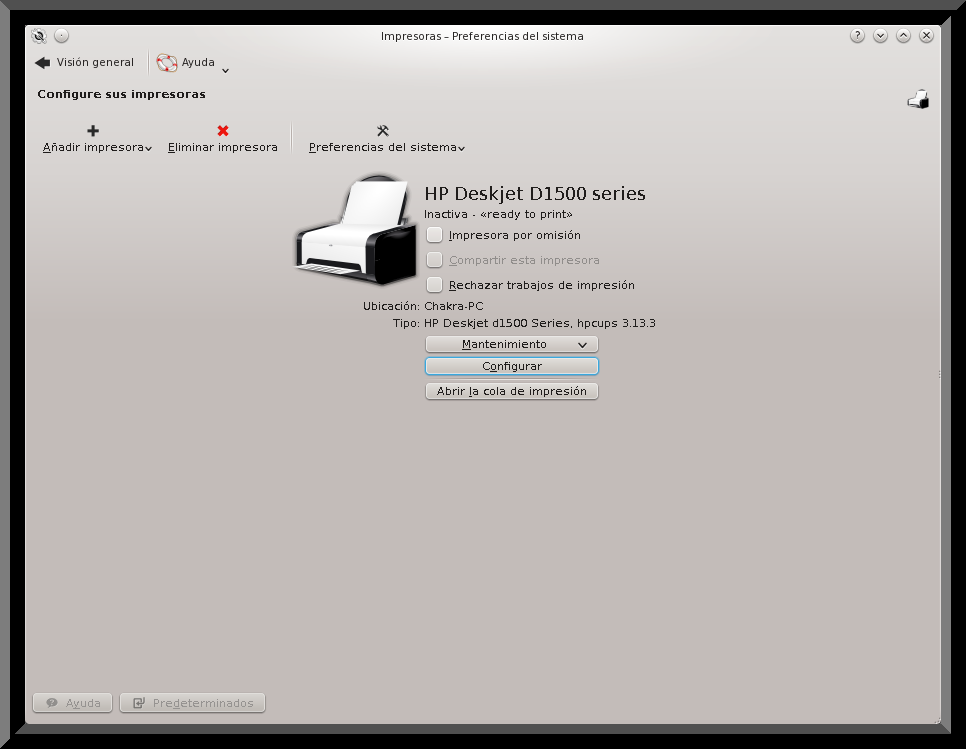
Task: Enable Impresora por omisión checkbox
Action: click(x=434, y=235)
